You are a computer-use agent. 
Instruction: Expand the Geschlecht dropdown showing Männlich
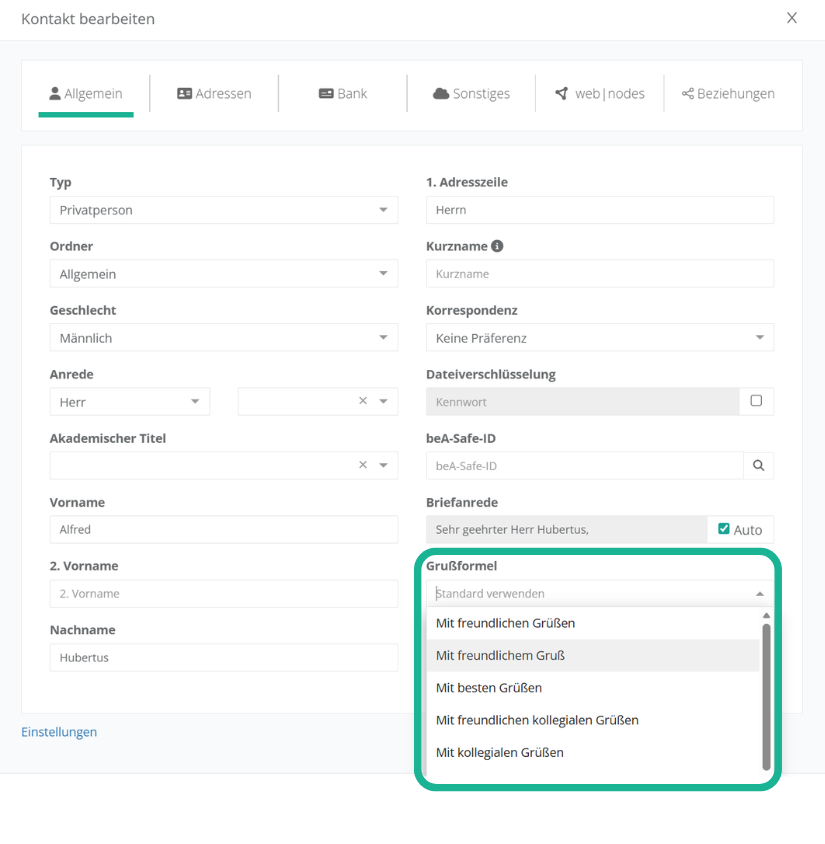pyautogui.click(x=223, y=338)
